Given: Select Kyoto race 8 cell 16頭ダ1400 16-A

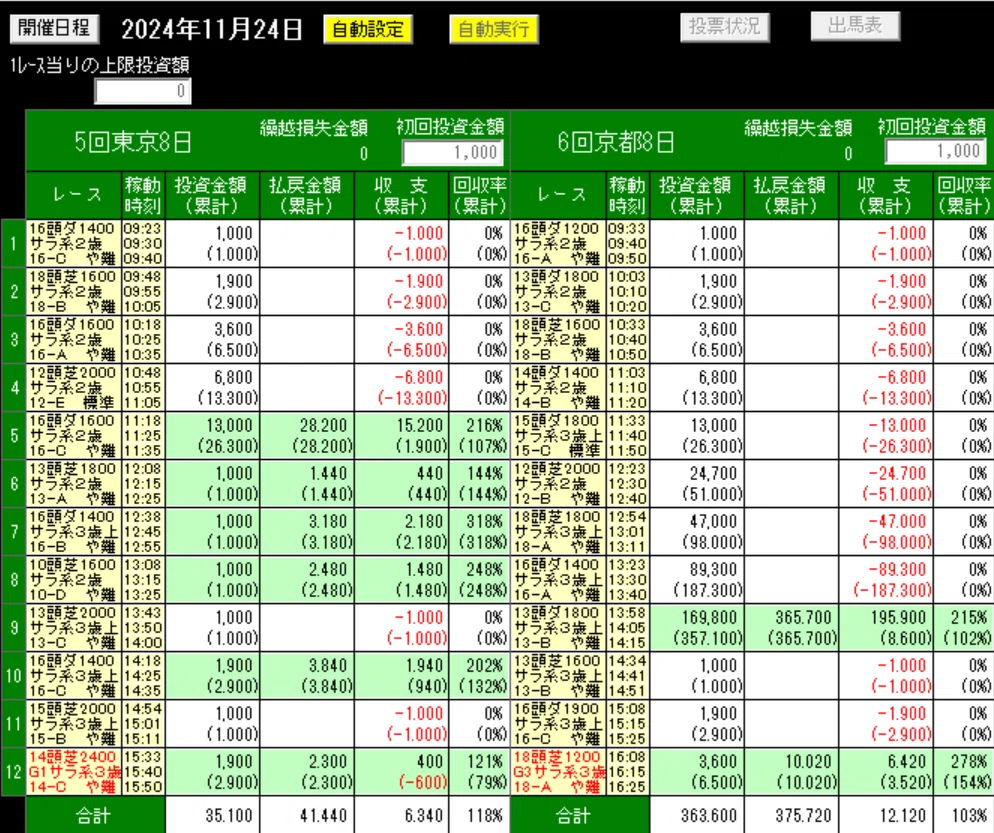Looking at the screenshot, I should [558, 579].
